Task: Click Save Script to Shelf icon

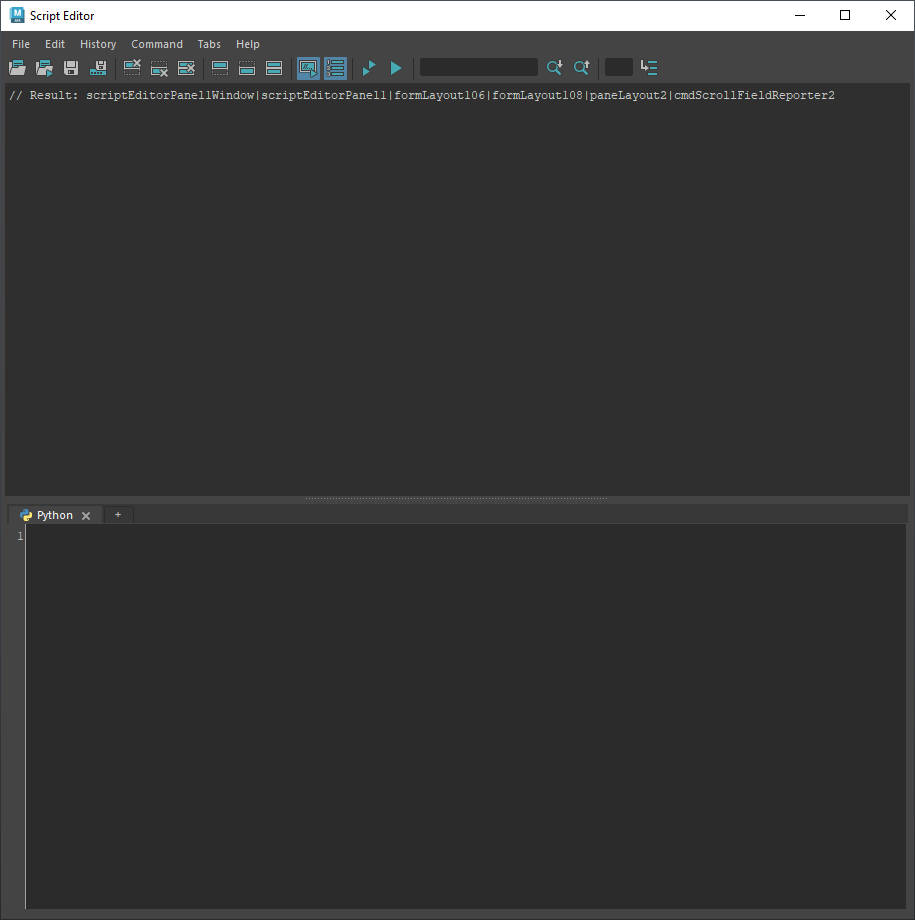Action: (x=98, y=68)
